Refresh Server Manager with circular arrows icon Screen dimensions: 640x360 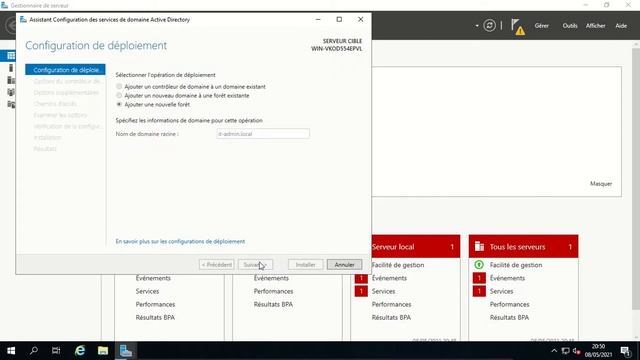pos(489,26)
